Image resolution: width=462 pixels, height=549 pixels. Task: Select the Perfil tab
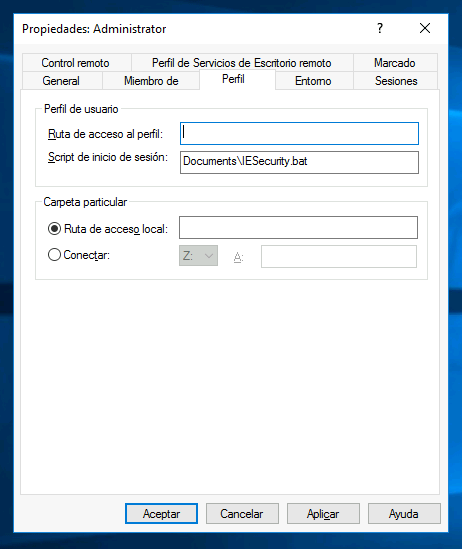click(x=233, y=79)
